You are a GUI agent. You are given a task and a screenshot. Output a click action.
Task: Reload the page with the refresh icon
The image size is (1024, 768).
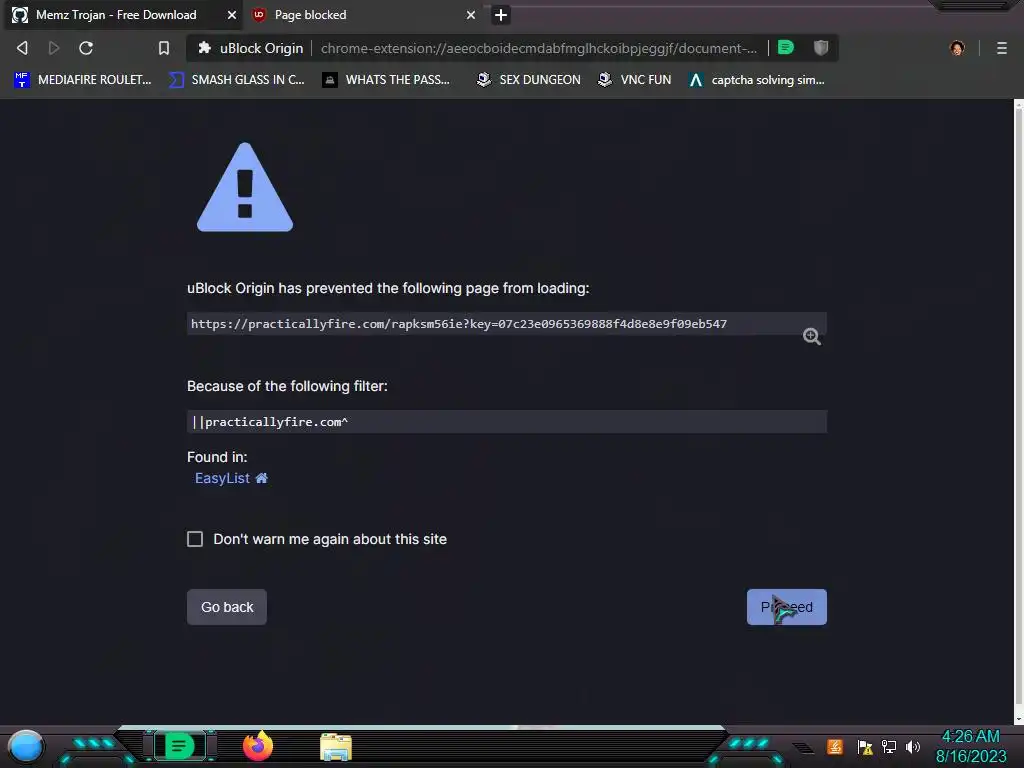tap(86, 48)
